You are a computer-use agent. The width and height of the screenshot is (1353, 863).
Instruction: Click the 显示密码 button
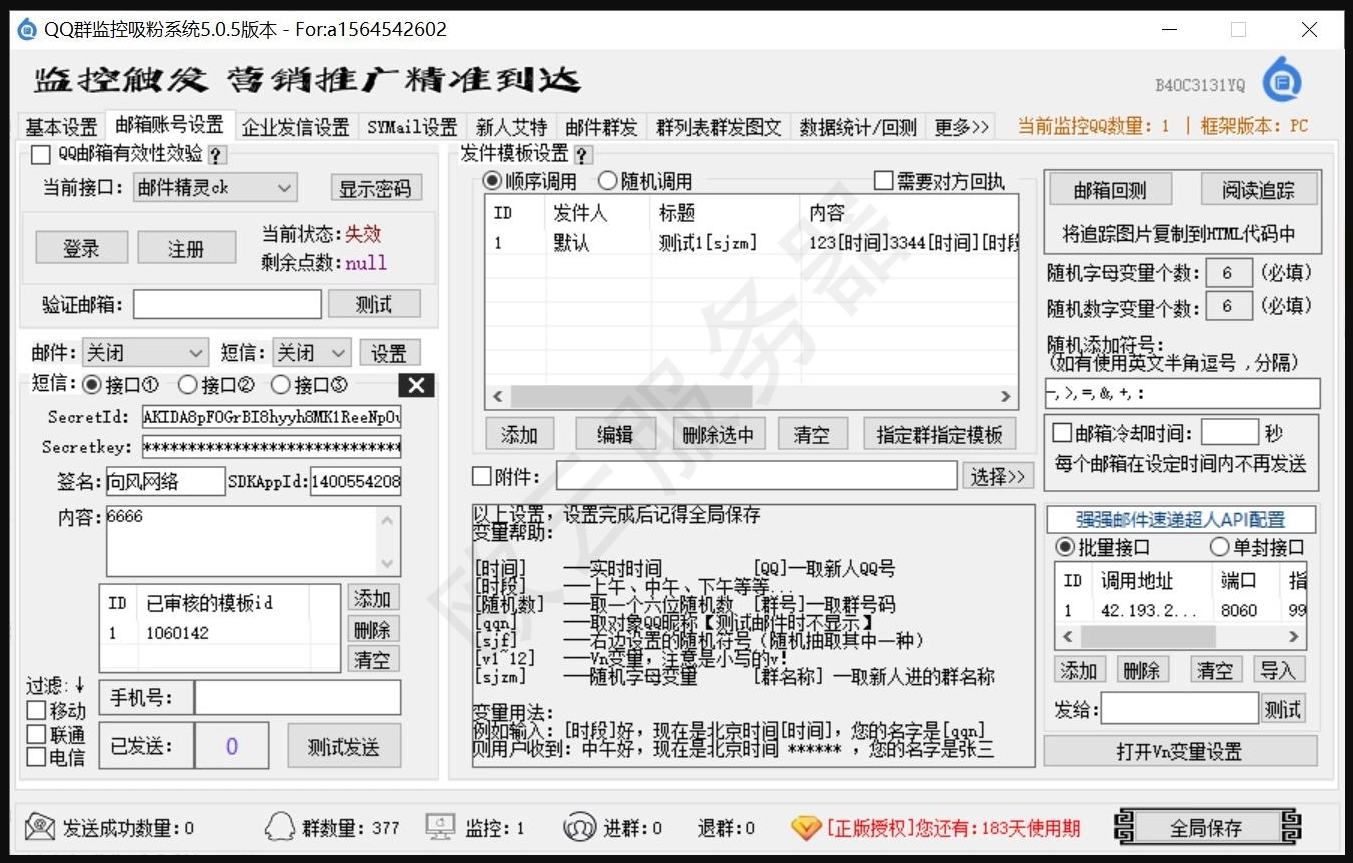point(376,188)
